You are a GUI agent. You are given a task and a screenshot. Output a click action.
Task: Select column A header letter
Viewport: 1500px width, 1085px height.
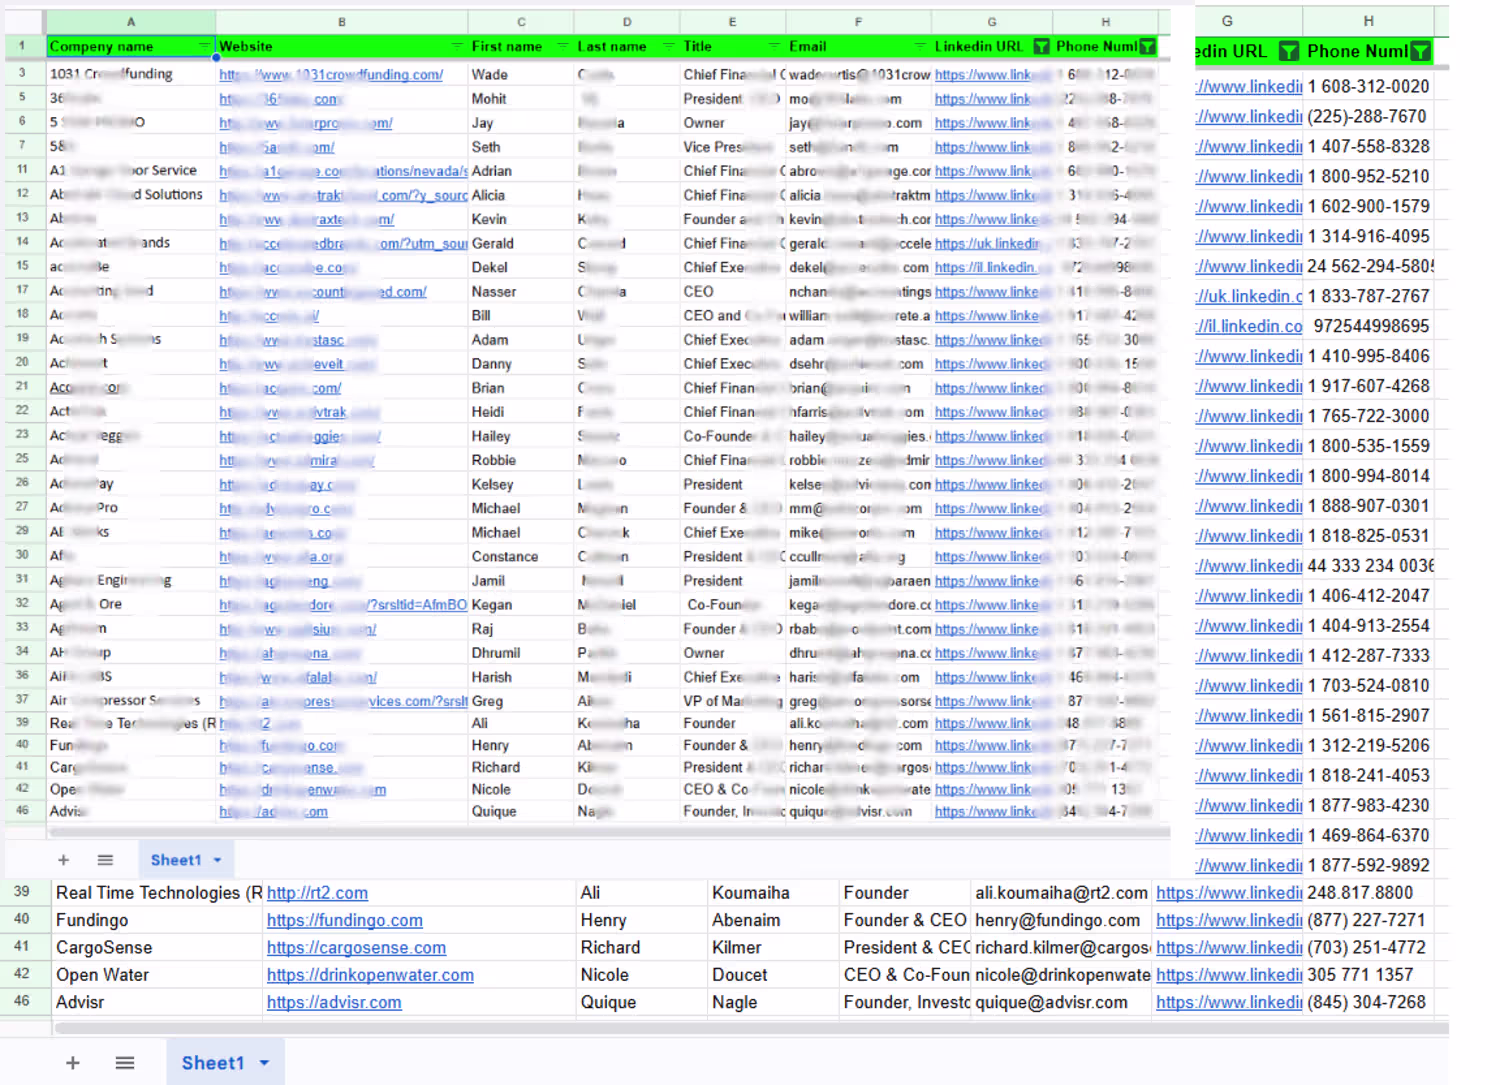(x=131, y=21)
